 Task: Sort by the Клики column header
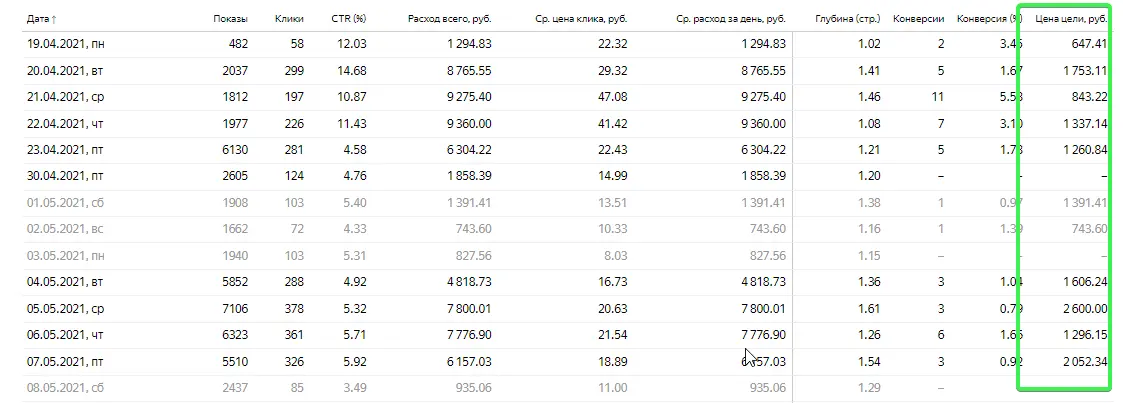point(289,19)
